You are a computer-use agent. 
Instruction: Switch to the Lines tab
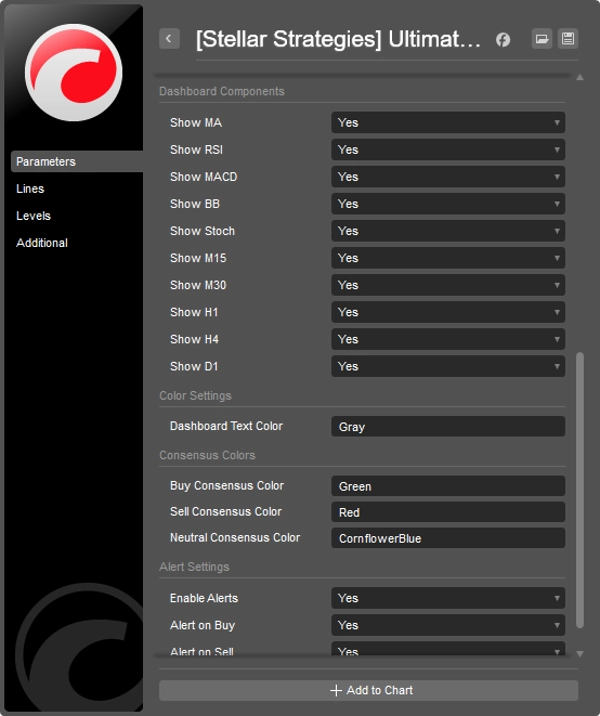tap(30, 189)
